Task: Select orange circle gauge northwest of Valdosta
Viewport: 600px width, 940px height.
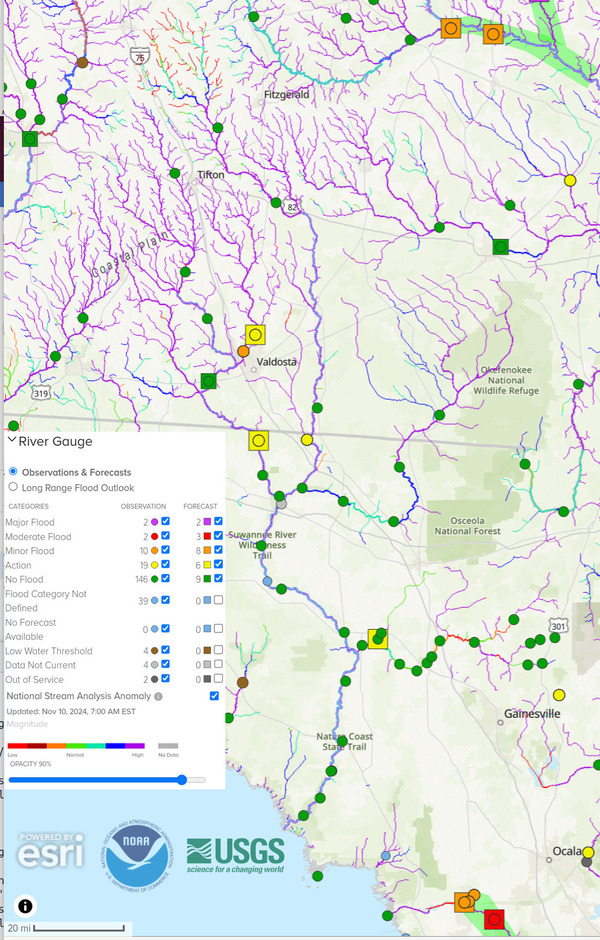Action: point(243,351)
